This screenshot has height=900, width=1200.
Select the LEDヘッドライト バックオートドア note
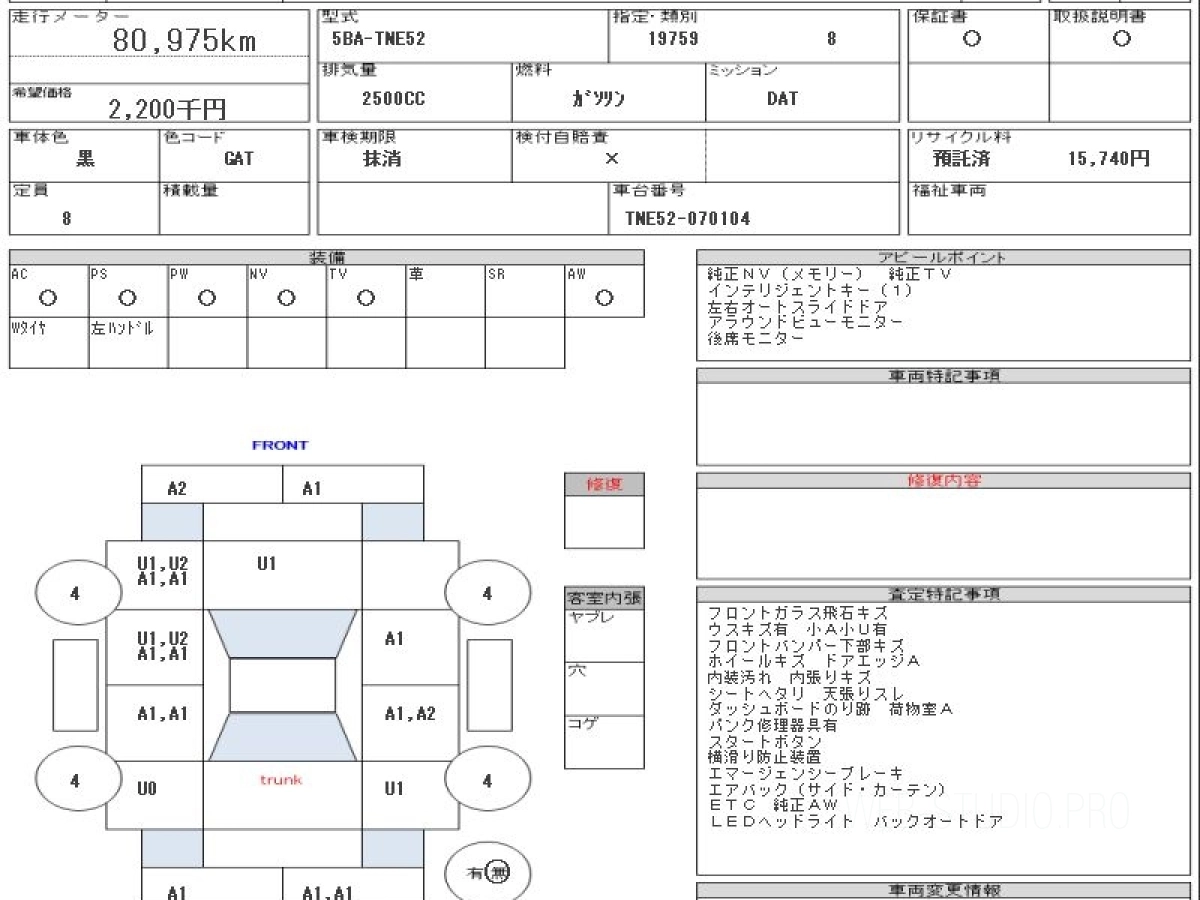pyautogui.click(x=855, y=821)
